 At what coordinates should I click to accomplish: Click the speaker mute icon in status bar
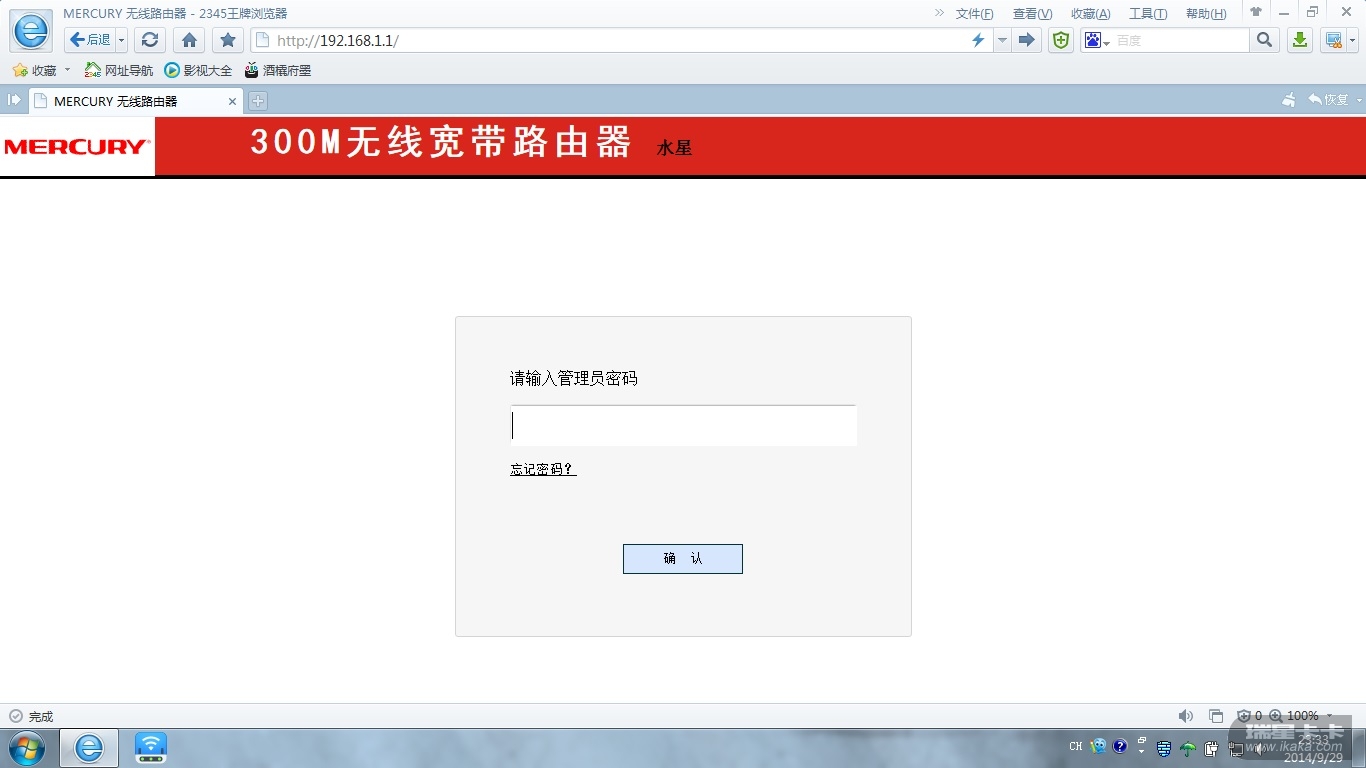[1186, 716]
